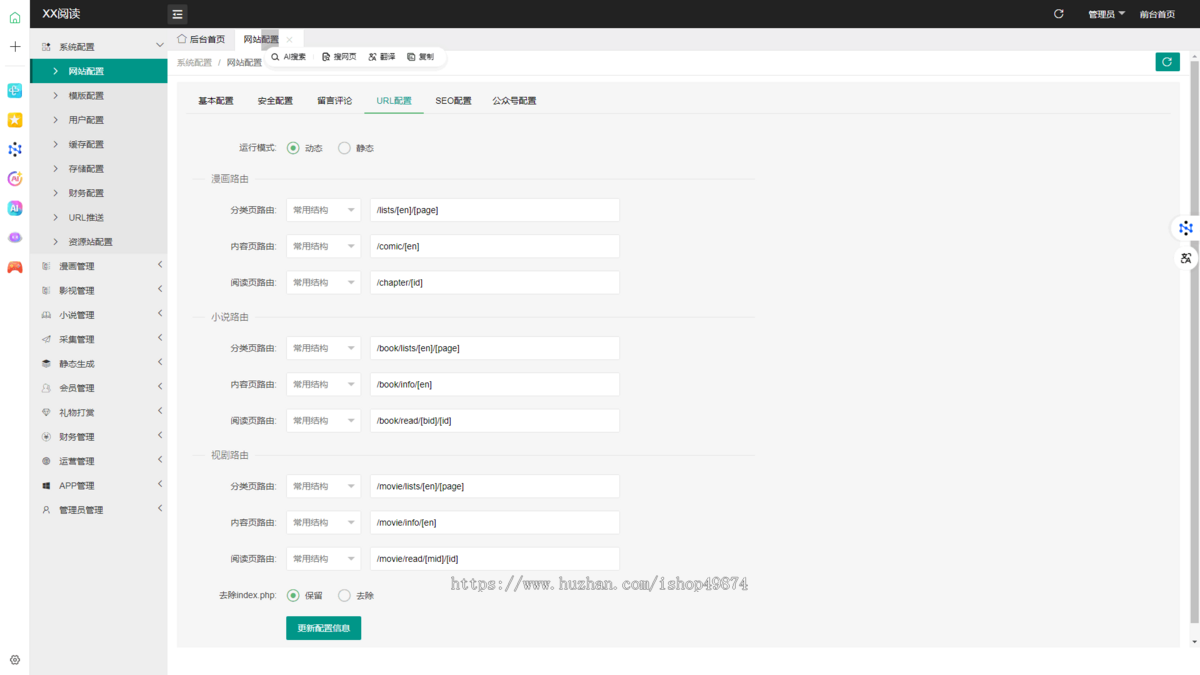
Task: Click the AI搜索 magnifier tool
Action: click(x=289, y=57)
